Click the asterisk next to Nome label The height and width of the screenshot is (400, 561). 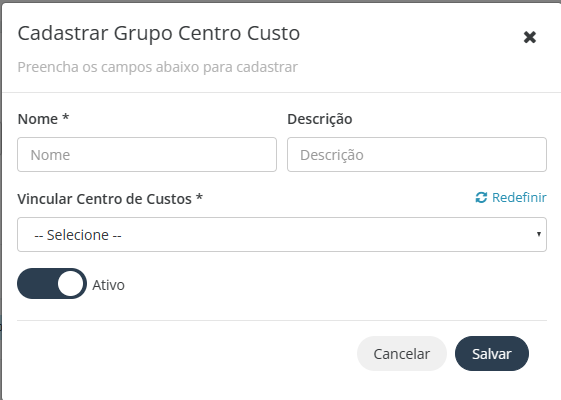(x=65, y=117)
